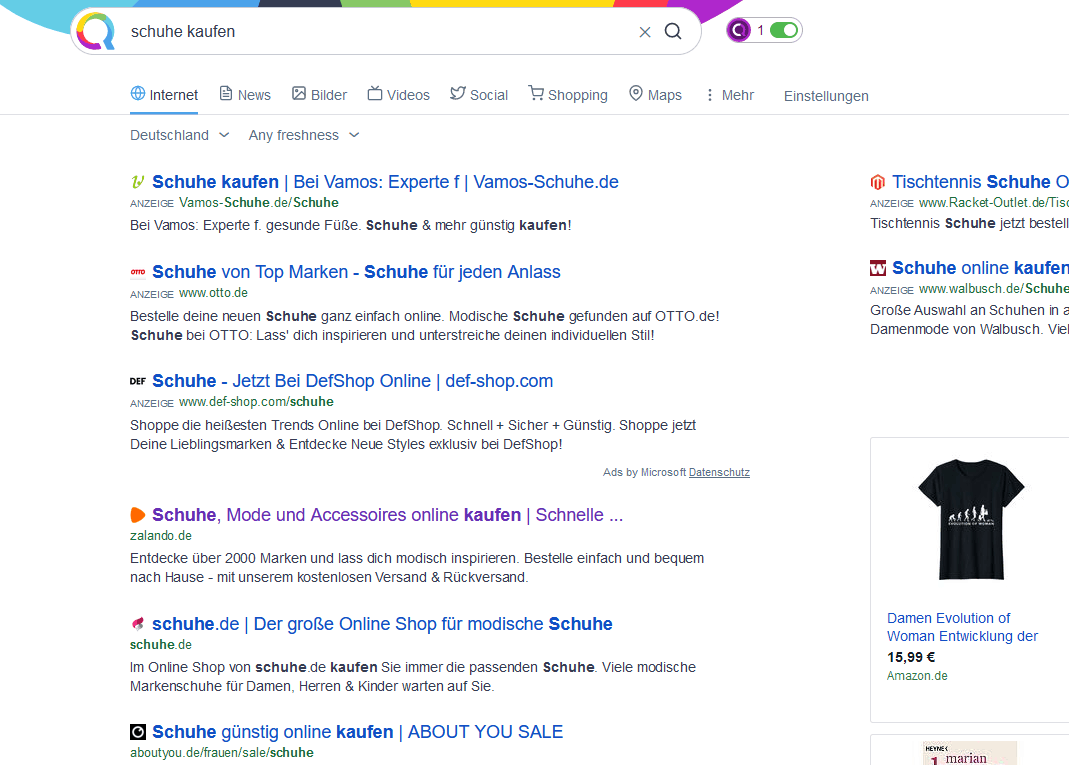Open the Zalando search result title
Screen dimensions: 1069x765
point(387,515)
